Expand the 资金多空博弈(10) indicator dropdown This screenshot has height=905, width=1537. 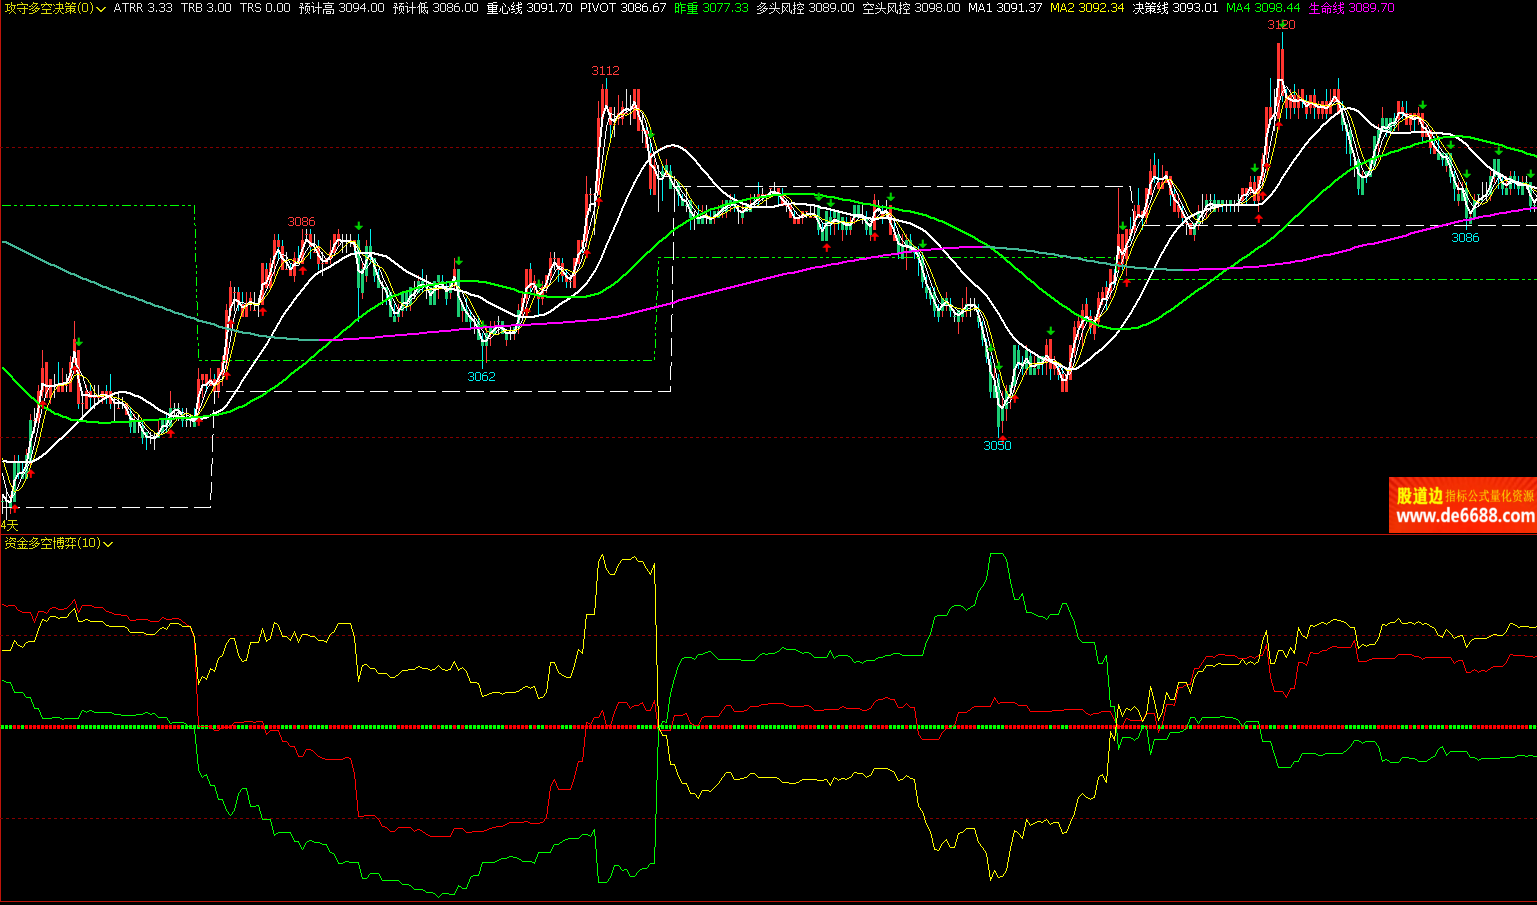point(108,544)
